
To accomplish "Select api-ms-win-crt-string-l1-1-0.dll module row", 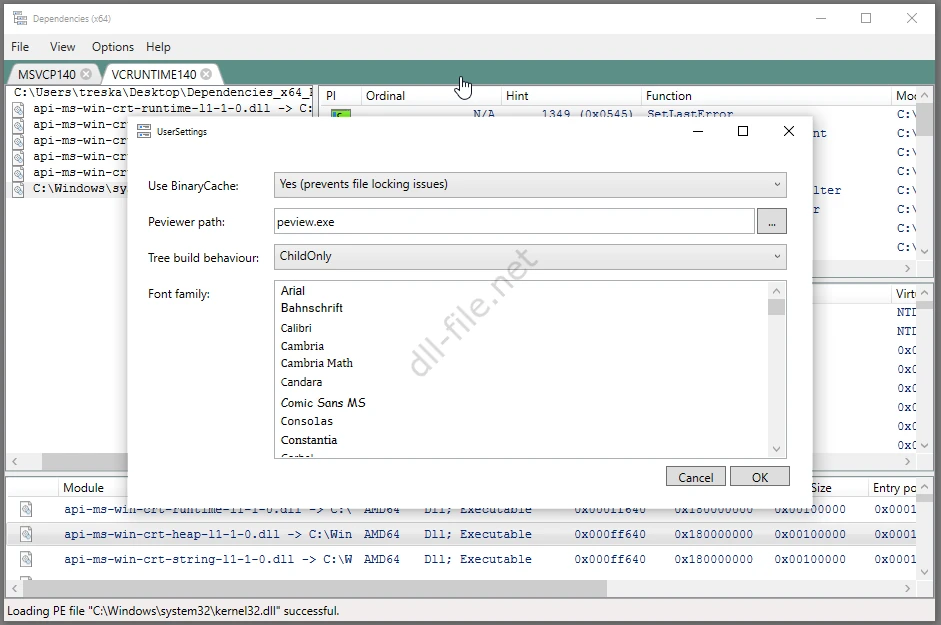I will [461, 559].
